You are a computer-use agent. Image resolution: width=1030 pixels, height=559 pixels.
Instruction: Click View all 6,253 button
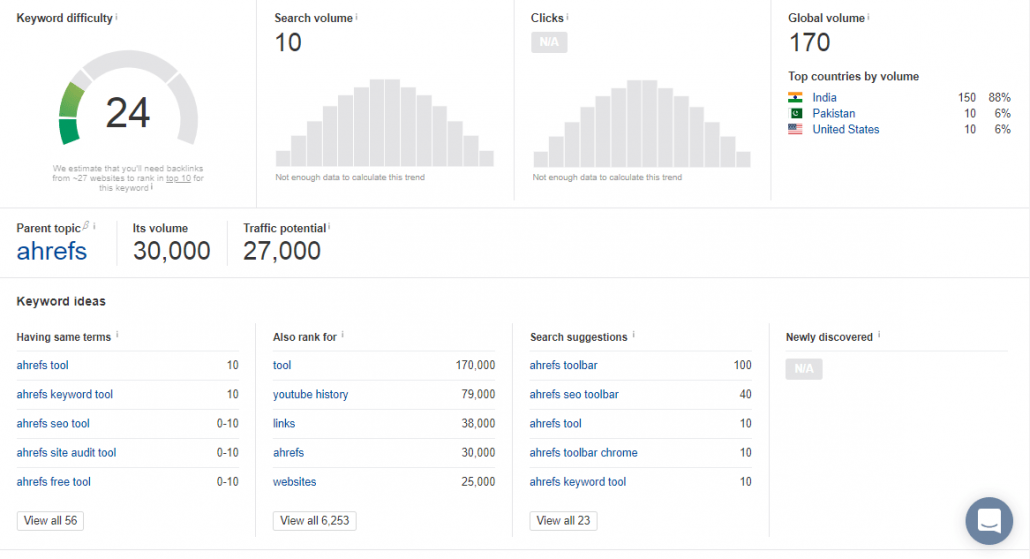coord(314,521)
